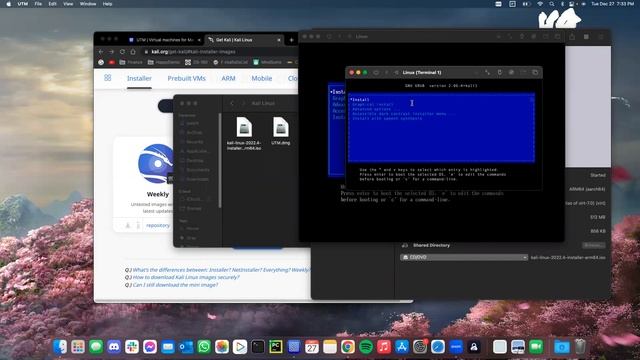Open the UTM app menu
This screenshot has width=640, height=360.
point(23,4)
